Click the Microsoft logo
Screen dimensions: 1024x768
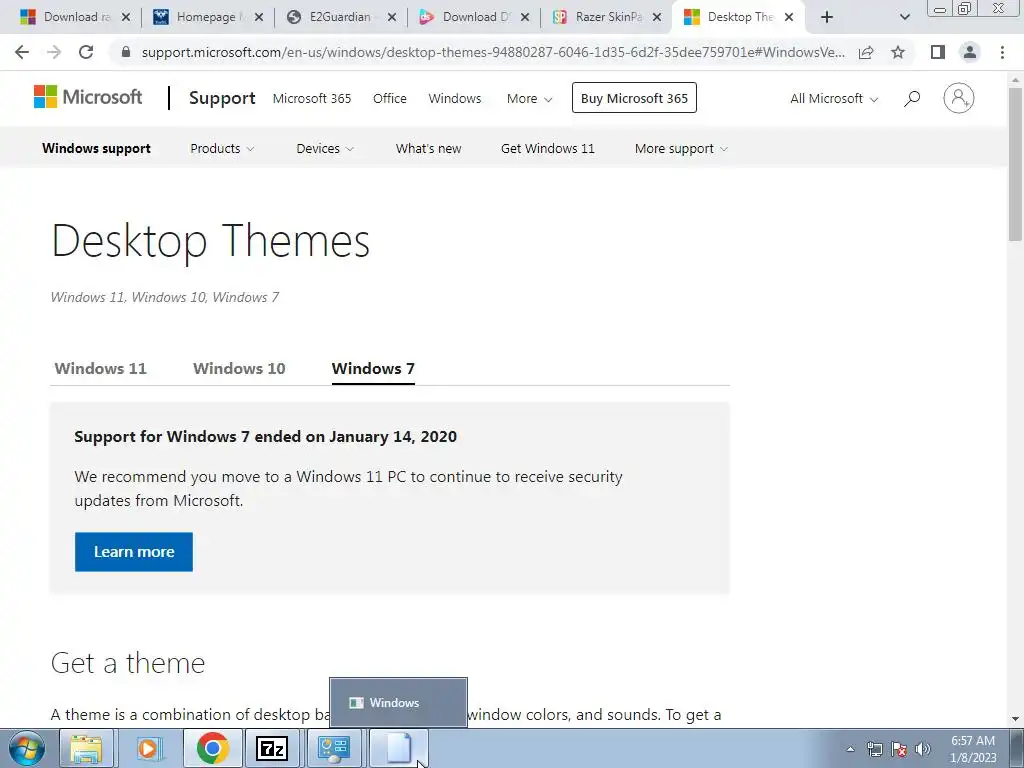coord(88,97)
